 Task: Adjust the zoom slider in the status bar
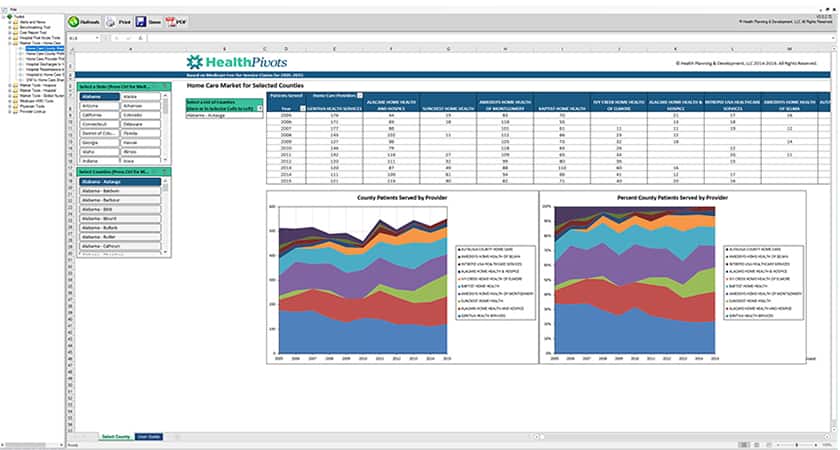tap(797, 445)
